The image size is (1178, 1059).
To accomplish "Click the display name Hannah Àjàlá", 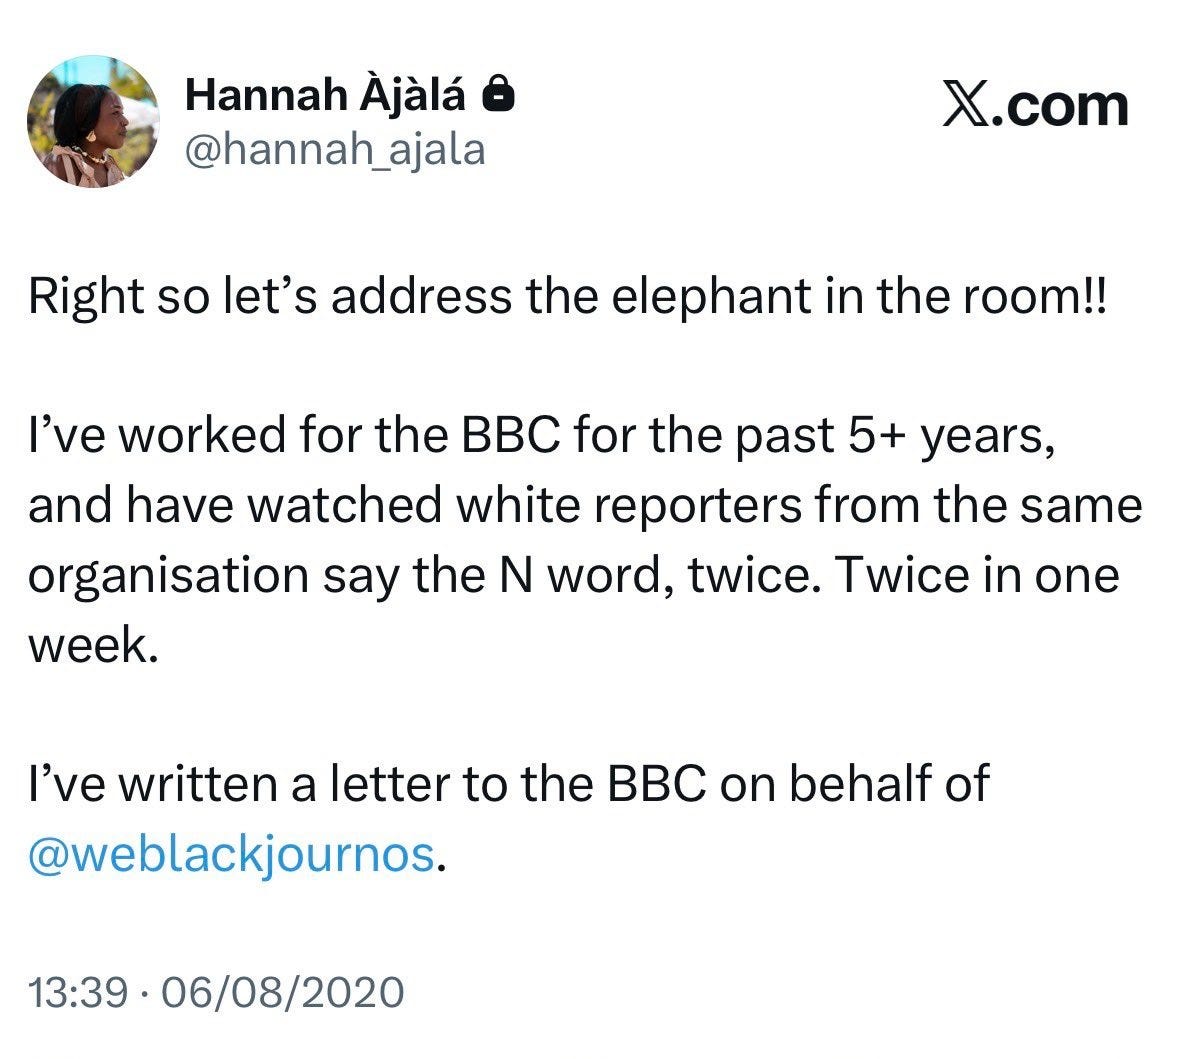I will point(326,96).
